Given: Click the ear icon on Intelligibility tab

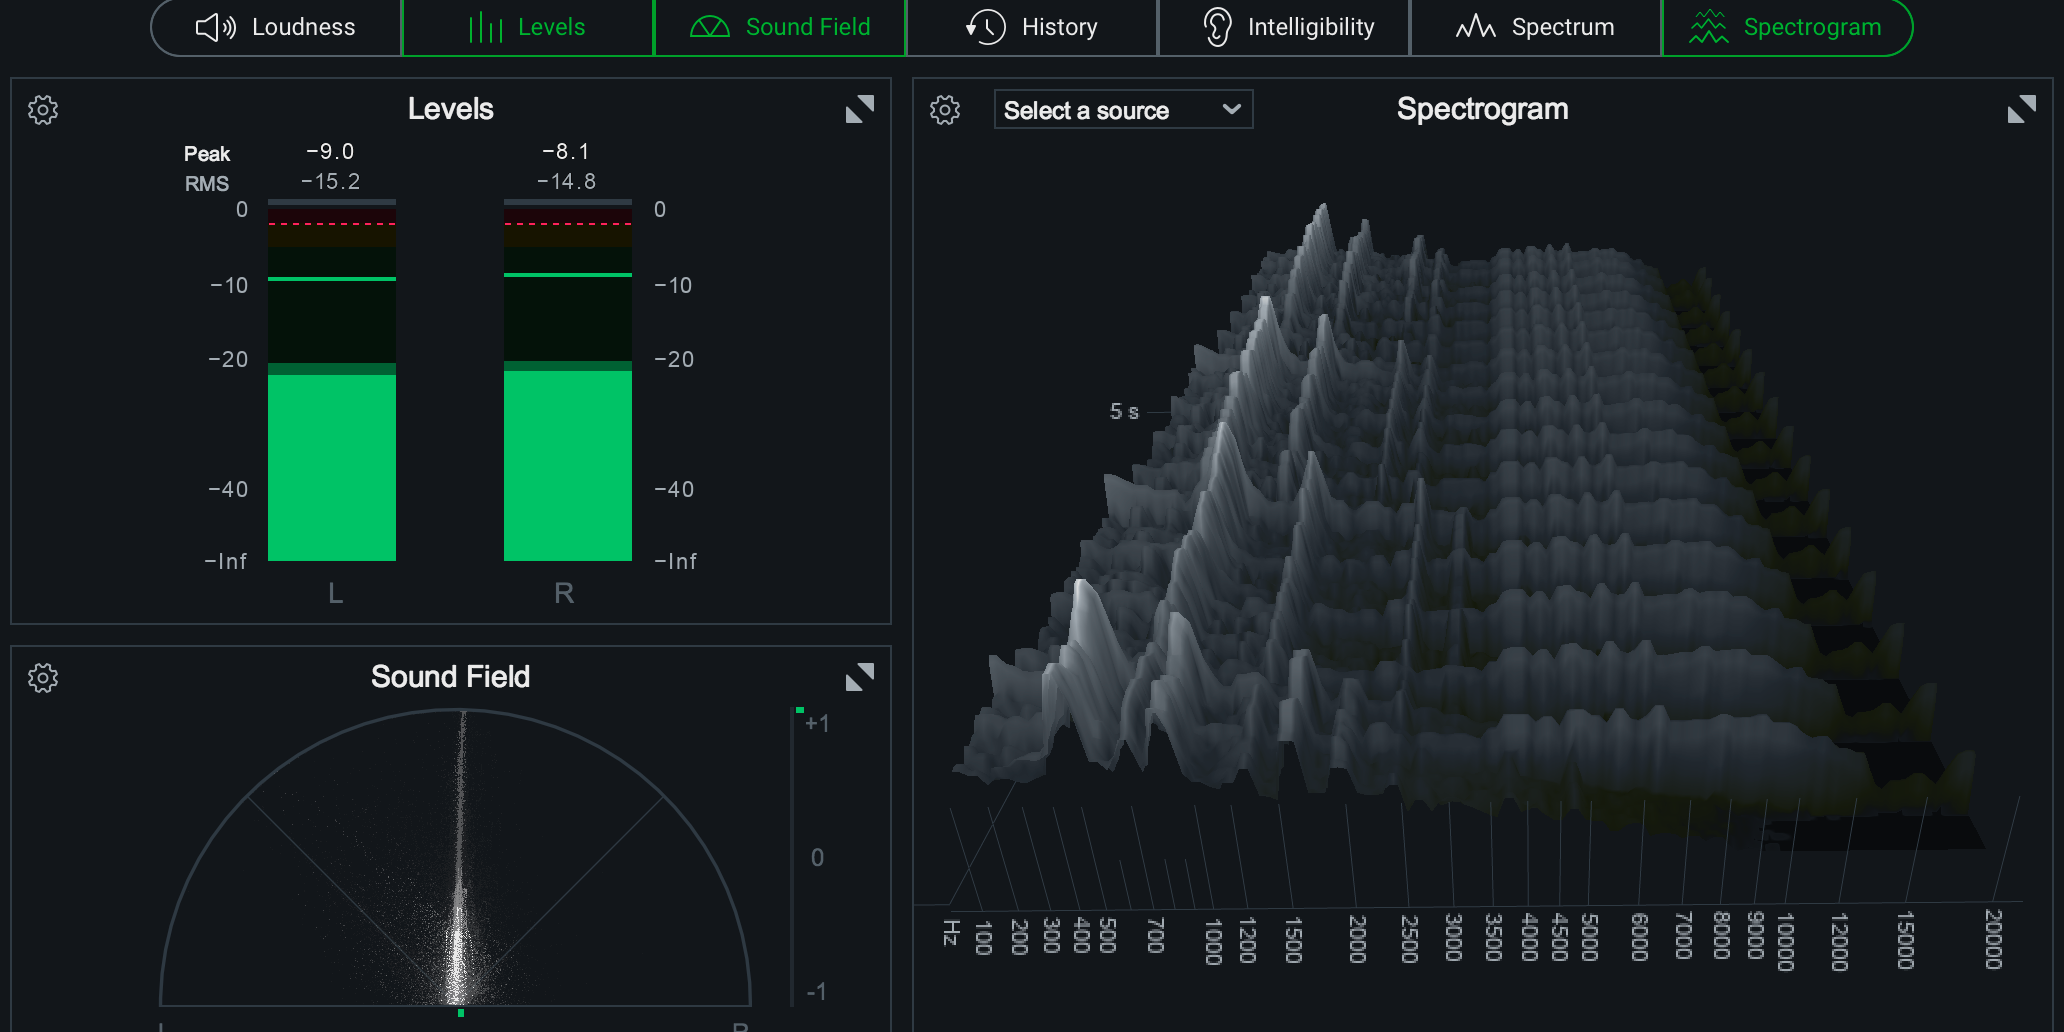Looking at the screenshot, I should click(1217, 27).
